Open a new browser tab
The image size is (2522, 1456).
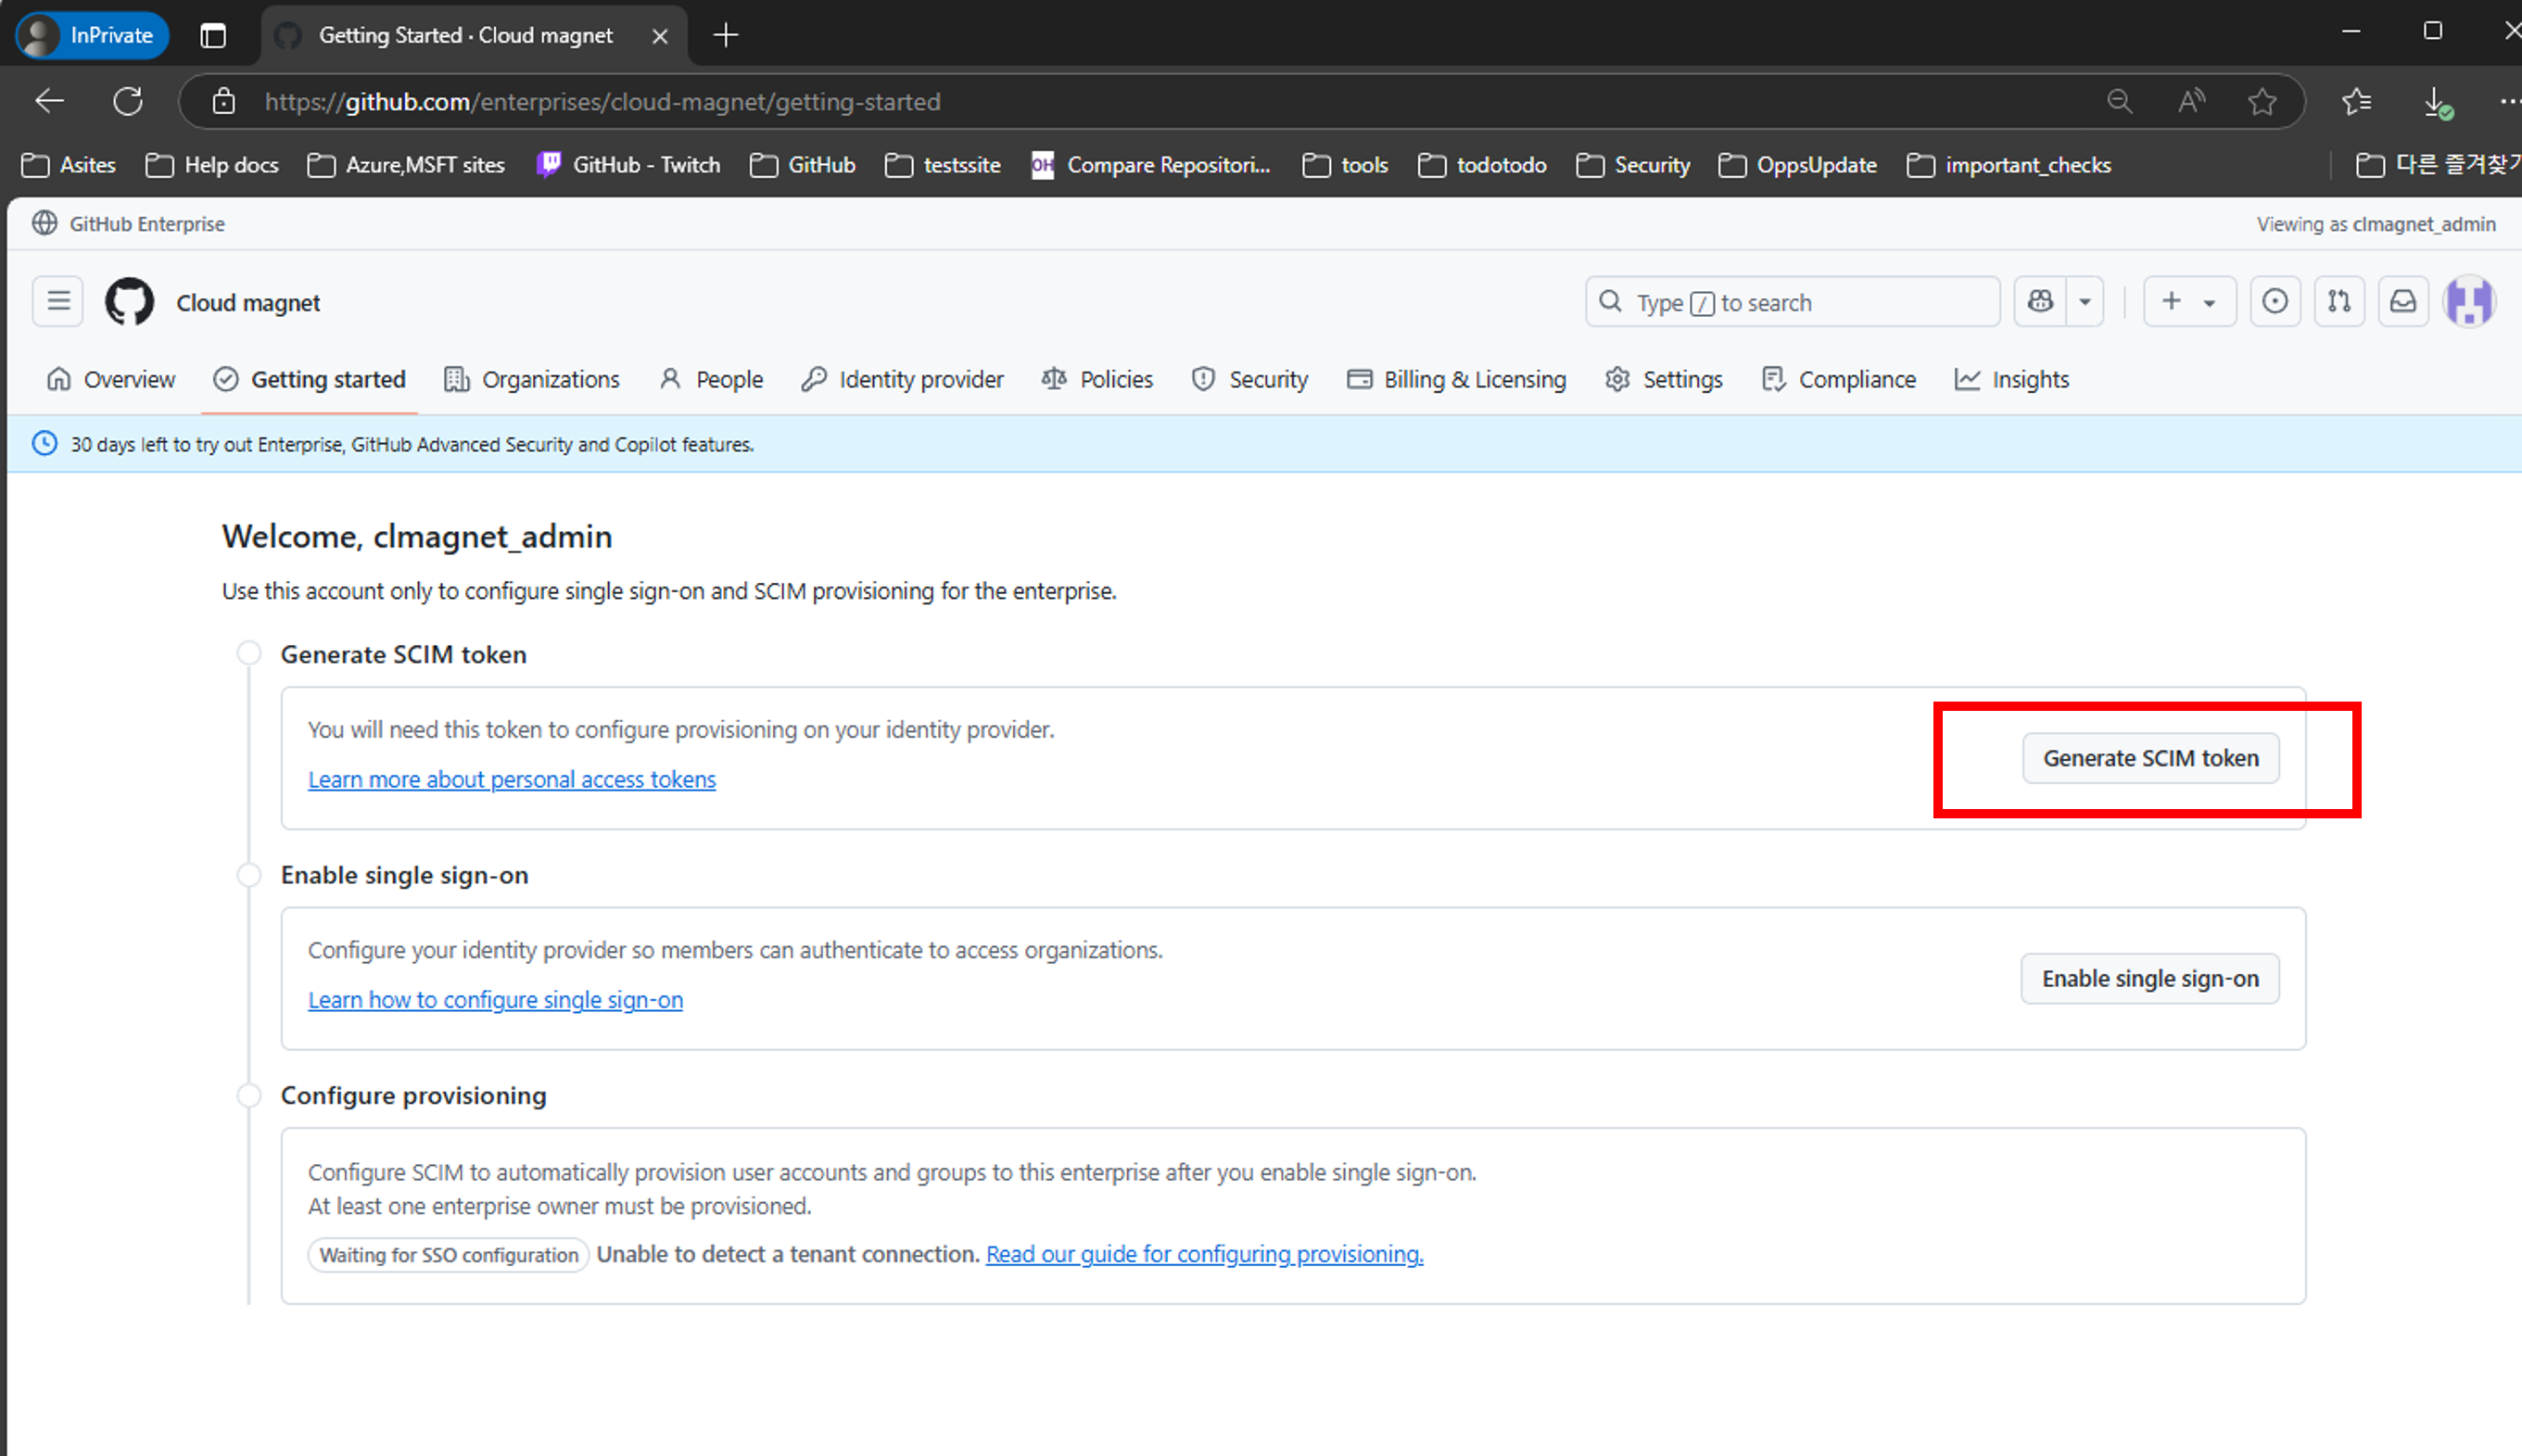point(726,35)
